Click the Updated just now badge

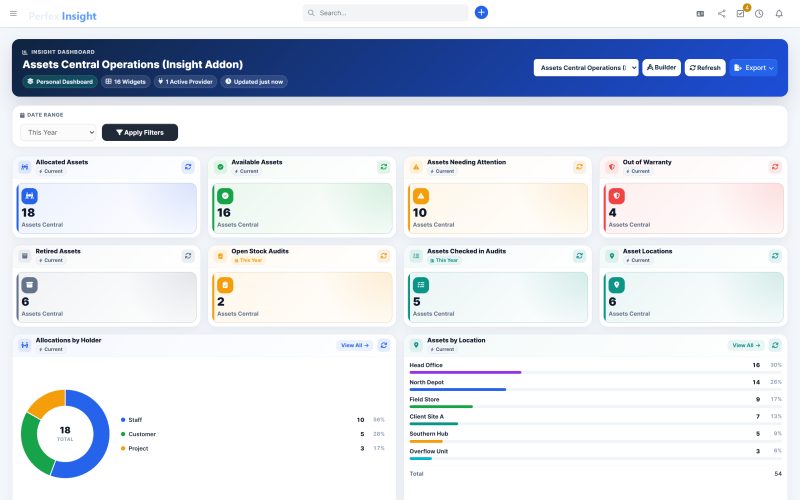tap(254, 82)
